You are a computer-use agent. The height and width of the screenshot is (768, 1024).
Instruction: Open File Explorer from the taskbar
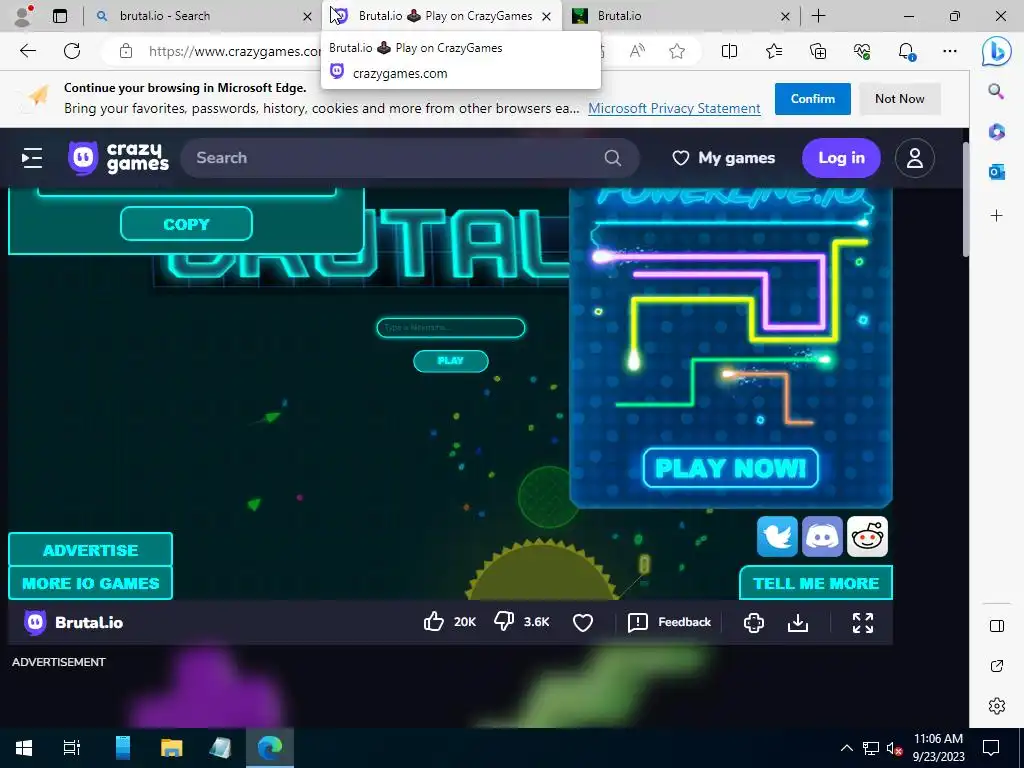(x=172, y=747)
